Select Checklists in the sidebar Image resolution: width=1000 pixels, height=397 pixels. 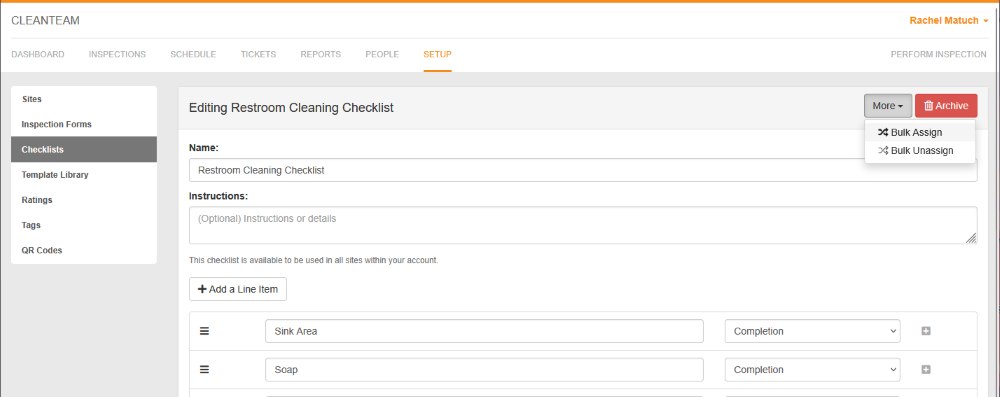(84, 149)
